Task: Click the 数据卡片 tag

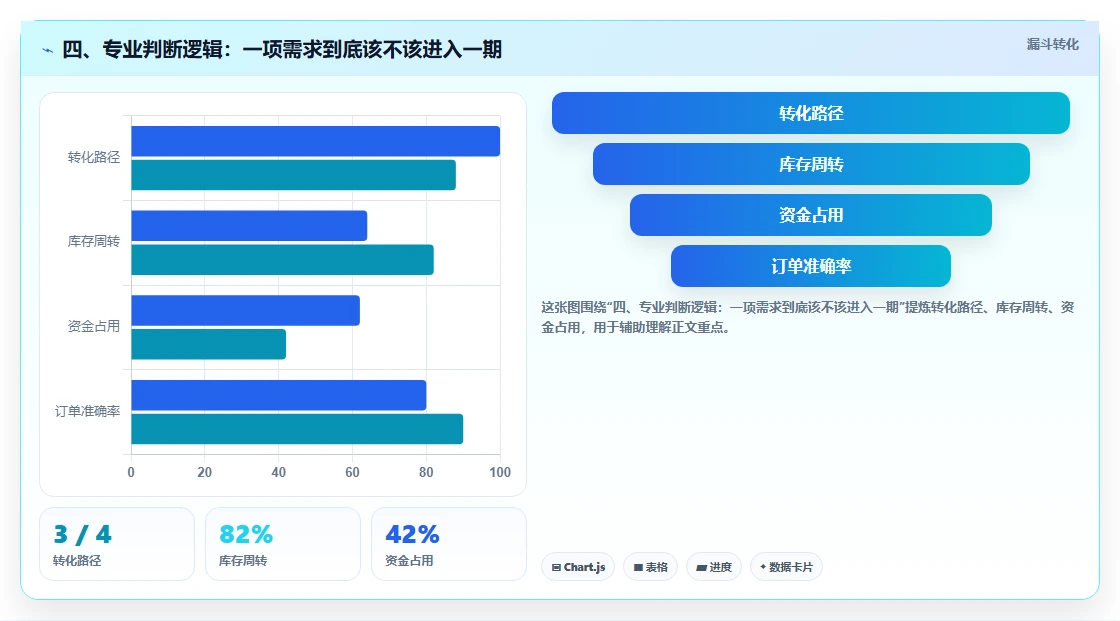Action: [x=786, y=567]
